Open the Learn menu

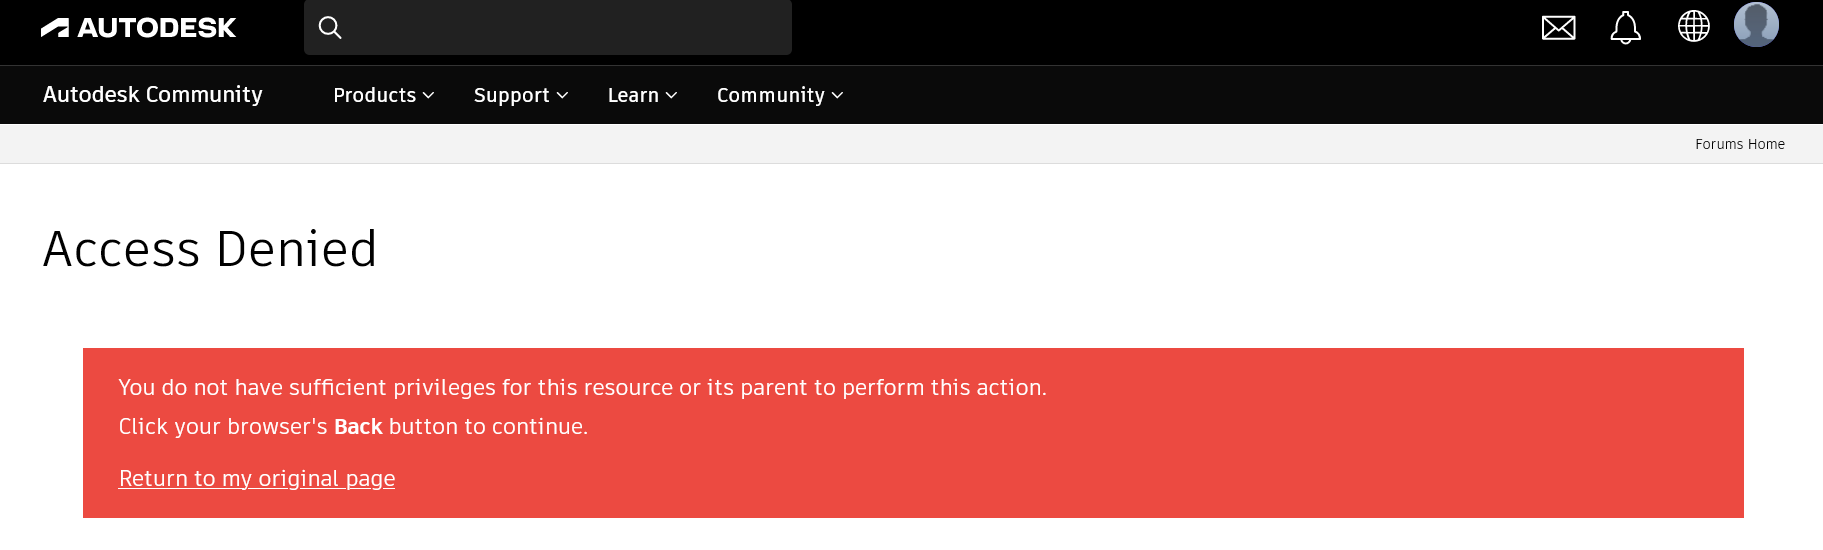(x=633, y=95)
